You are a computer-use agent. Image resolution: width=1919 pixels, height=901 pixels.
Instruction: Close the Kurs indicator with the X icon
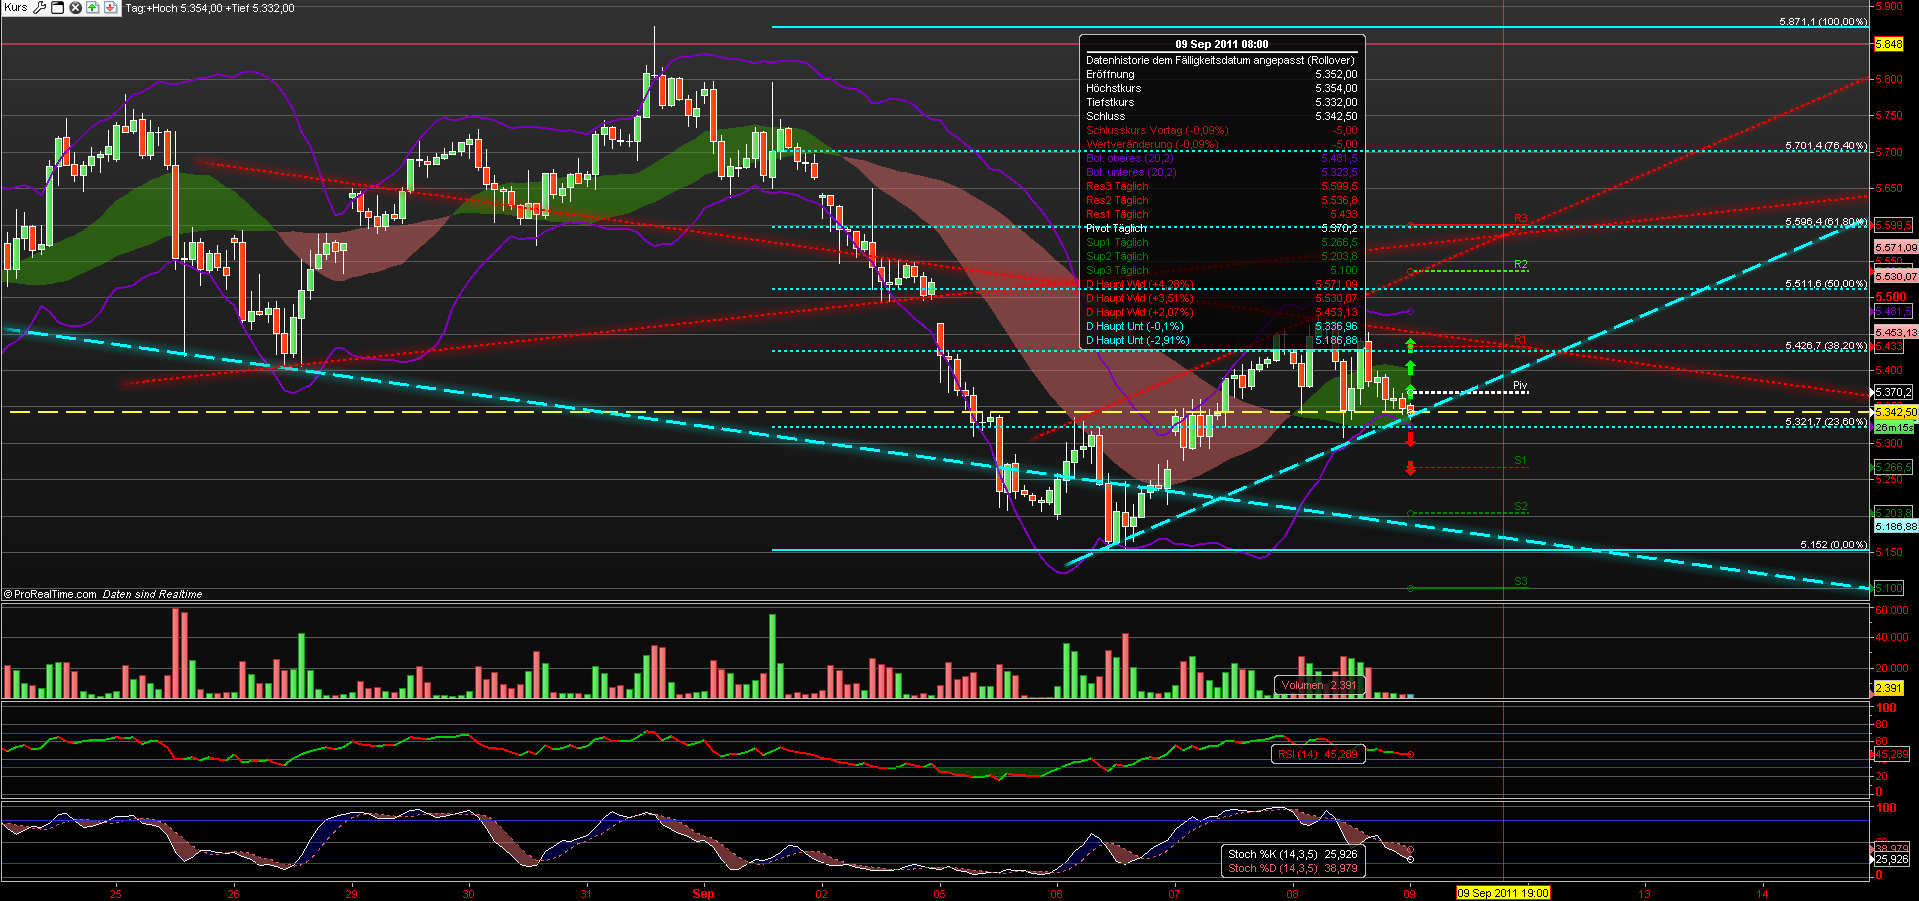click(75, 7)
